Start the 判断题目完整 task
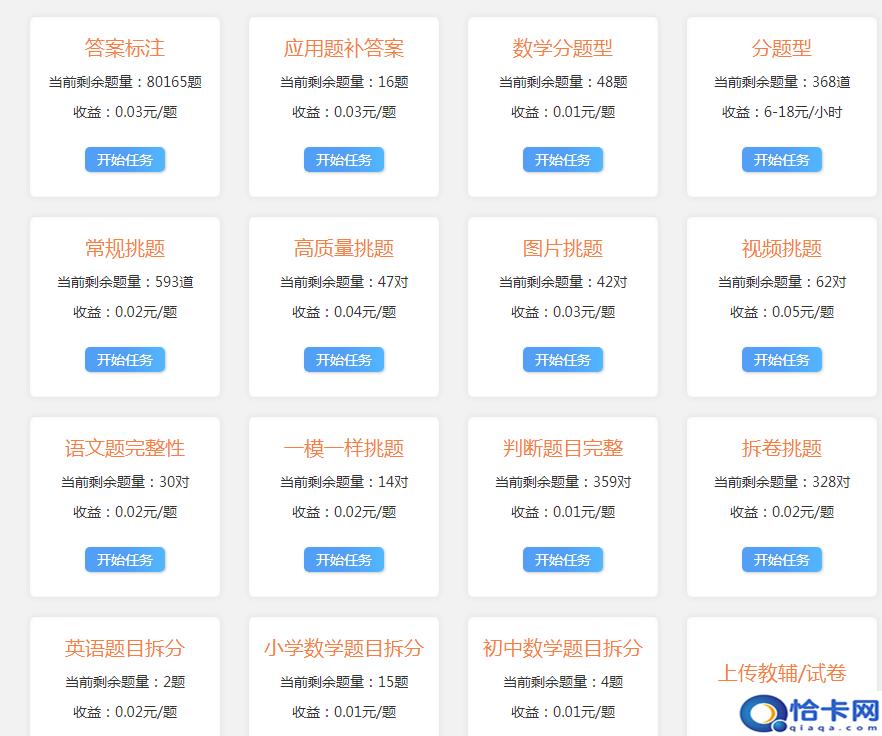 click(x=562, y=560)
